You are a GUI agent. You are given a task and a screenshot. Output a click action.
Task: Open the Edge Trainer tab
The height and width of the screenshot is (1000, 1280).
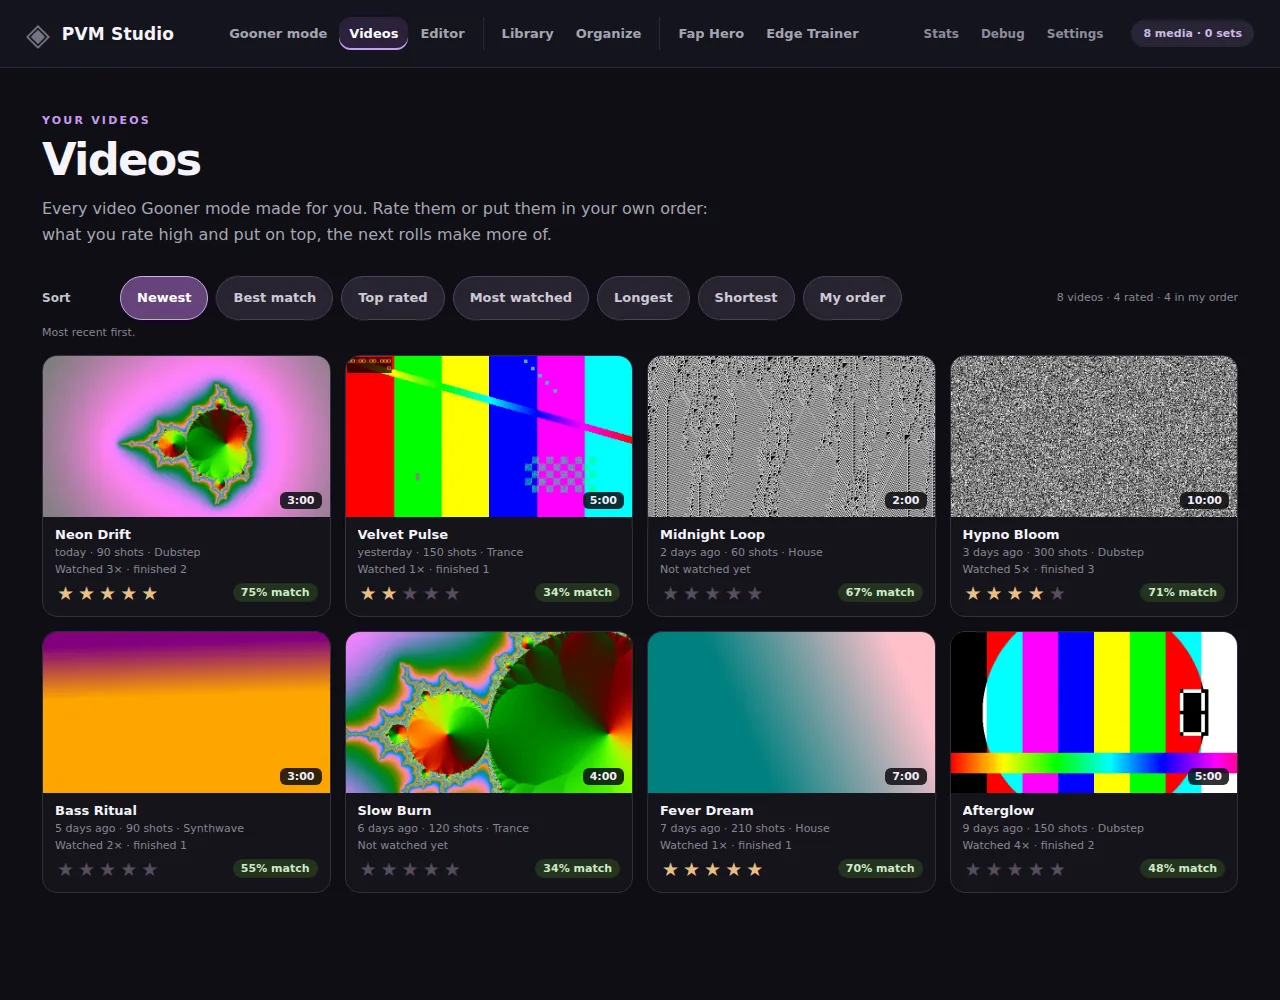pyautogui.click(x=812, y=33)
